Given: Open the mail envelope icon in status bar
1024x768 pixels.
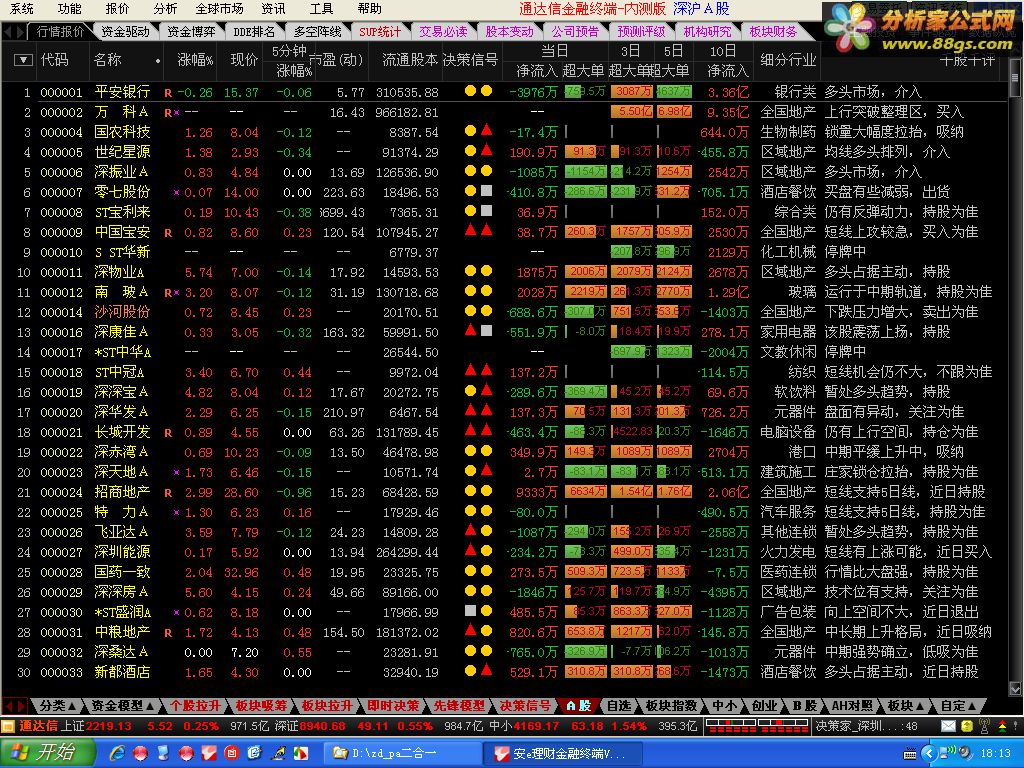Looking at the screenshot, I should point(948,726).
